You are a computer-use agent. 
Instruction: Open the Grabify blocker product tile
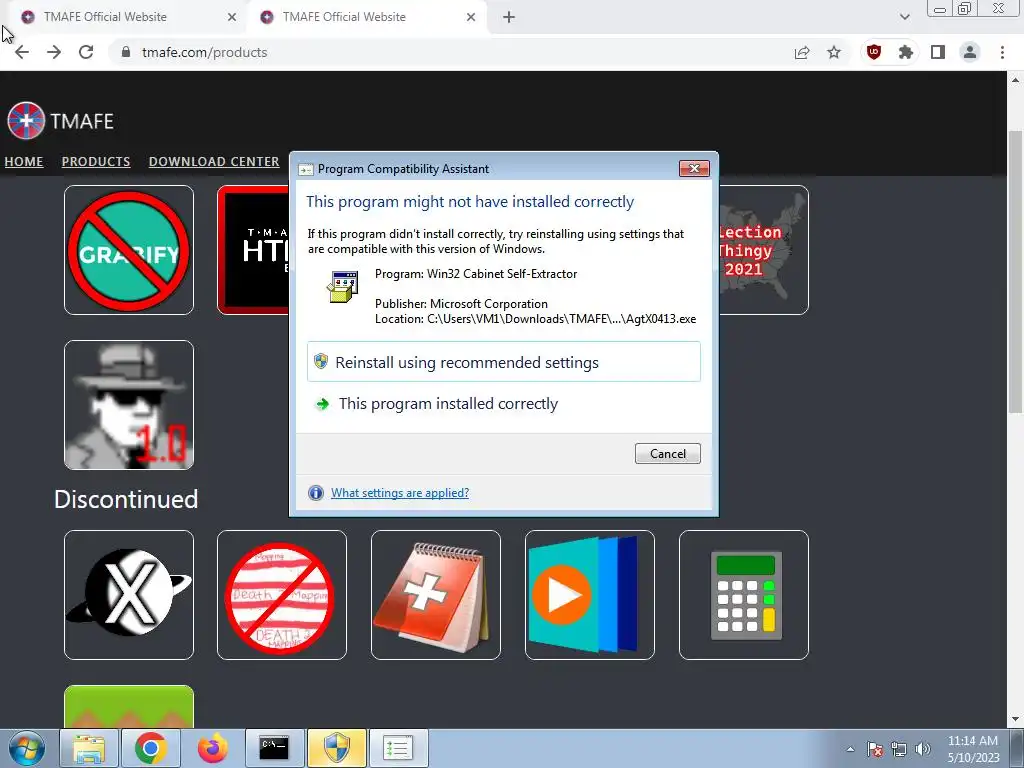129,250
